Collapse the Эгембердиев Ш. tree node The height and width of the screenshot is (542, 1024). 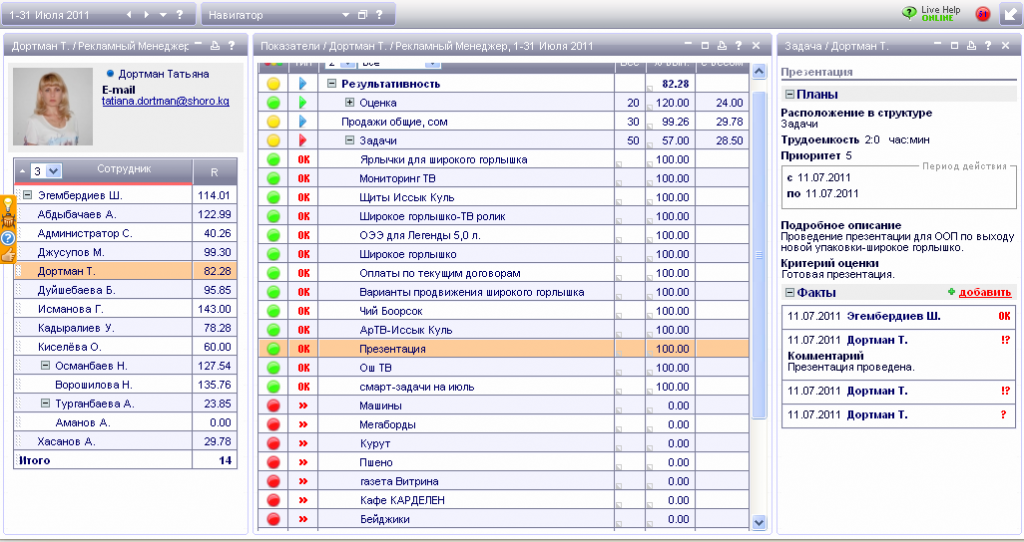[x=27, y=195]
